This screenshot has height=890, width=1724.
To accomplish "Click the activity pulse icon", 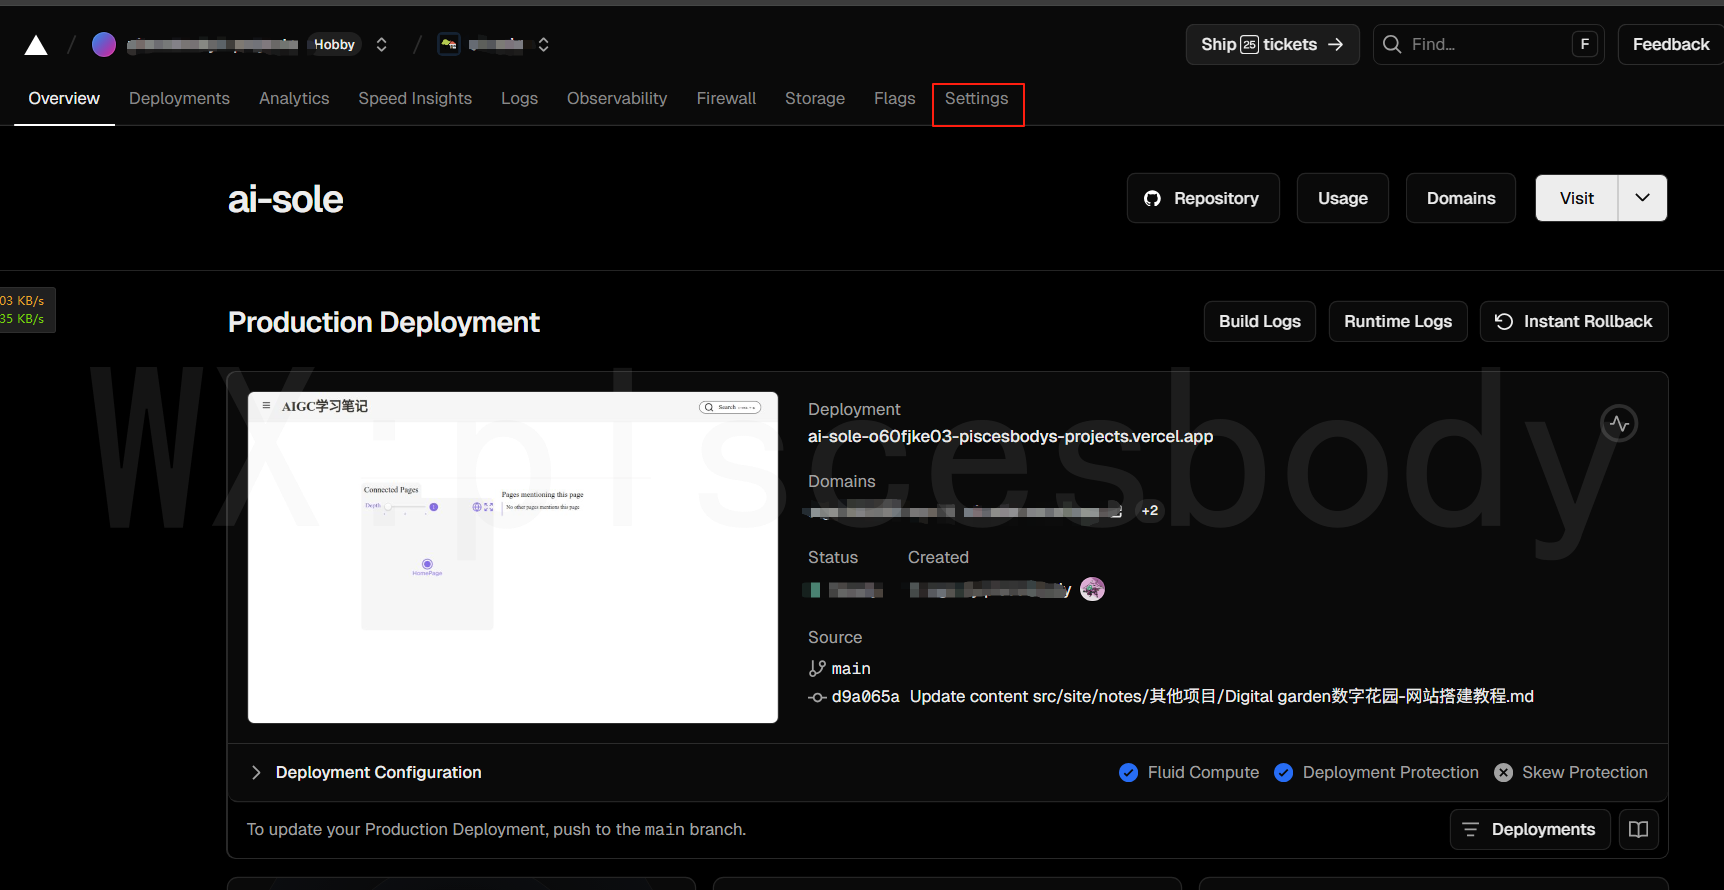I will [x=1618, y=424].
